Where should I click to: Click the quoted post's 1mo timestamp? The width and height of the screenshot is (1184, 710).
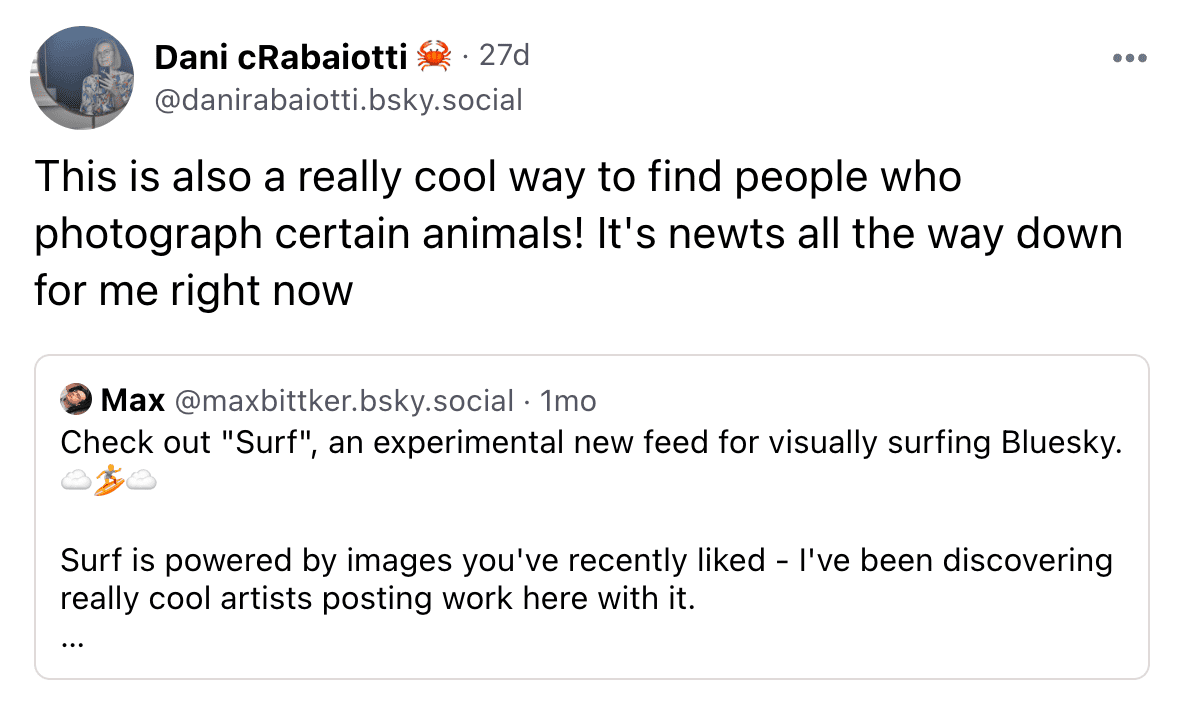pos(568,401)
